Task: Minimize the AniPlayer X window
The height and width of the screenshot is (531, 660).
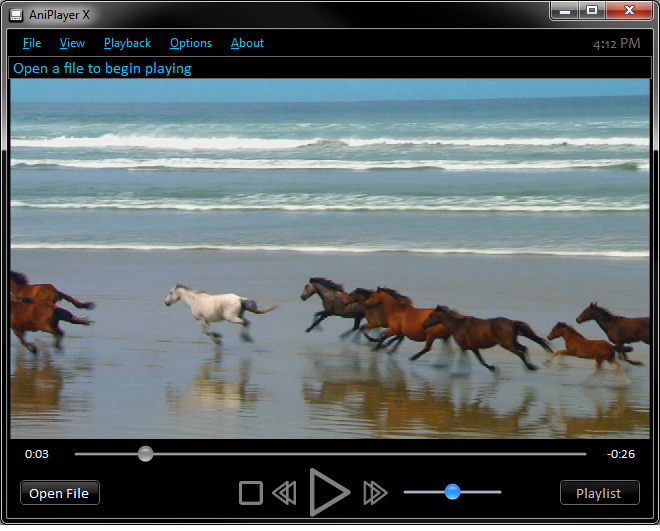Action: click(x=565, y=10)
